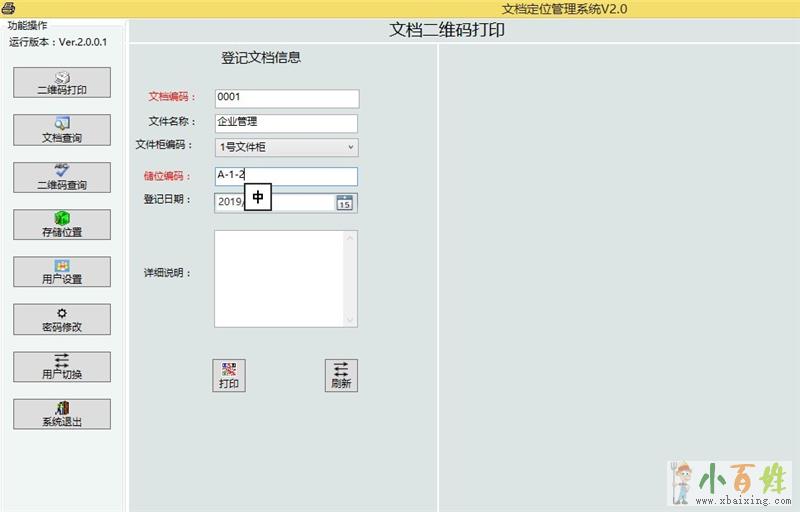Click the 详细说明 scrollbar up arrow

click(x=350, y=238)
